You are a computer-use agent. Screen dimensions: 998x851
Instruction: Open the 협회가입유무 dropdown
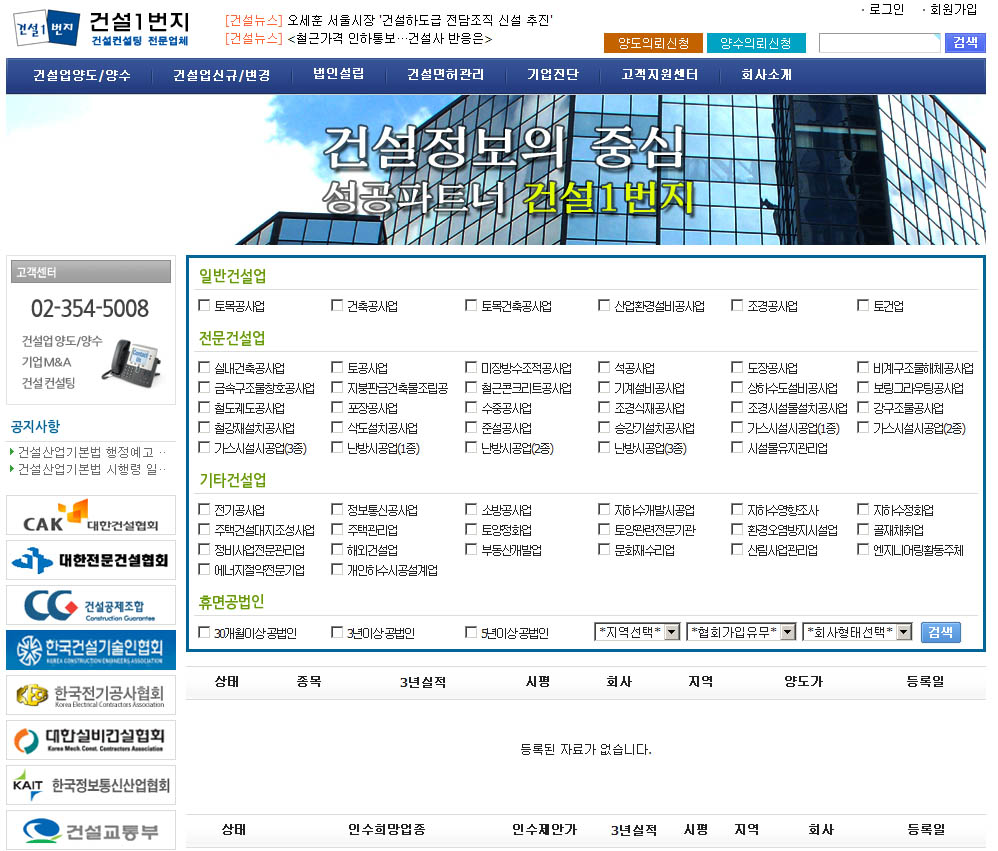click(x=740, y=632)
